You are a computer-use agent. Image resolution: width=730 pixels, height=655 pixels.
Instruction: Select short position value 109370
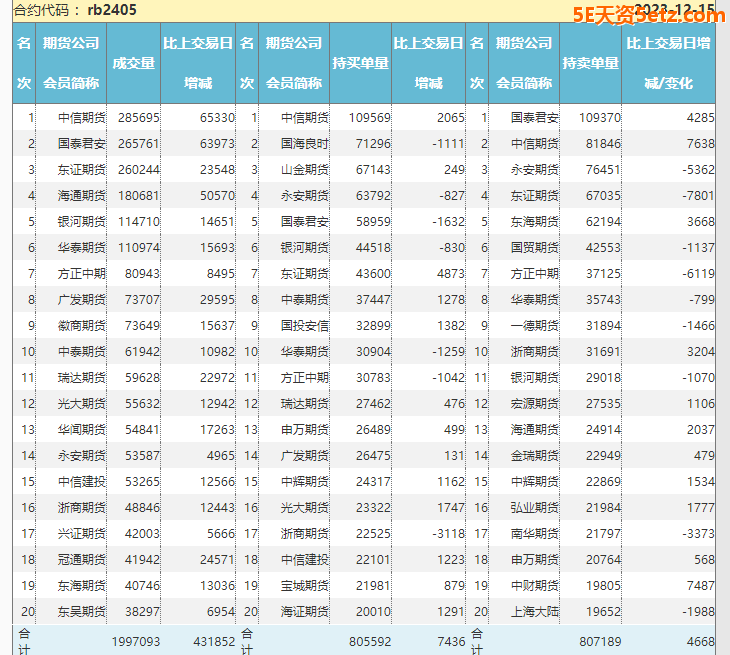tap(600, 118)
